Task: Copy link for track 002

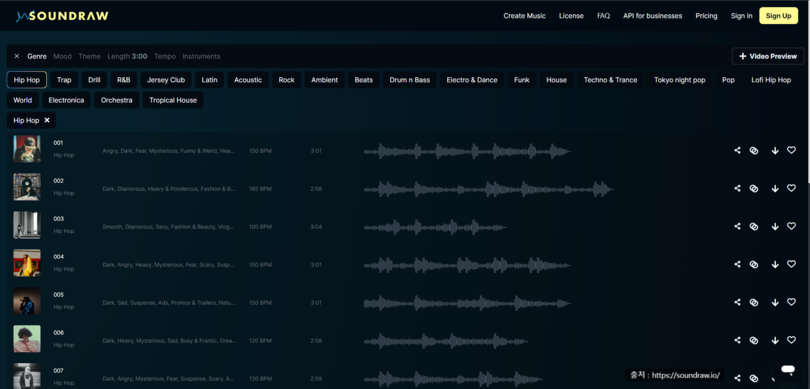Action: [754, 189]
